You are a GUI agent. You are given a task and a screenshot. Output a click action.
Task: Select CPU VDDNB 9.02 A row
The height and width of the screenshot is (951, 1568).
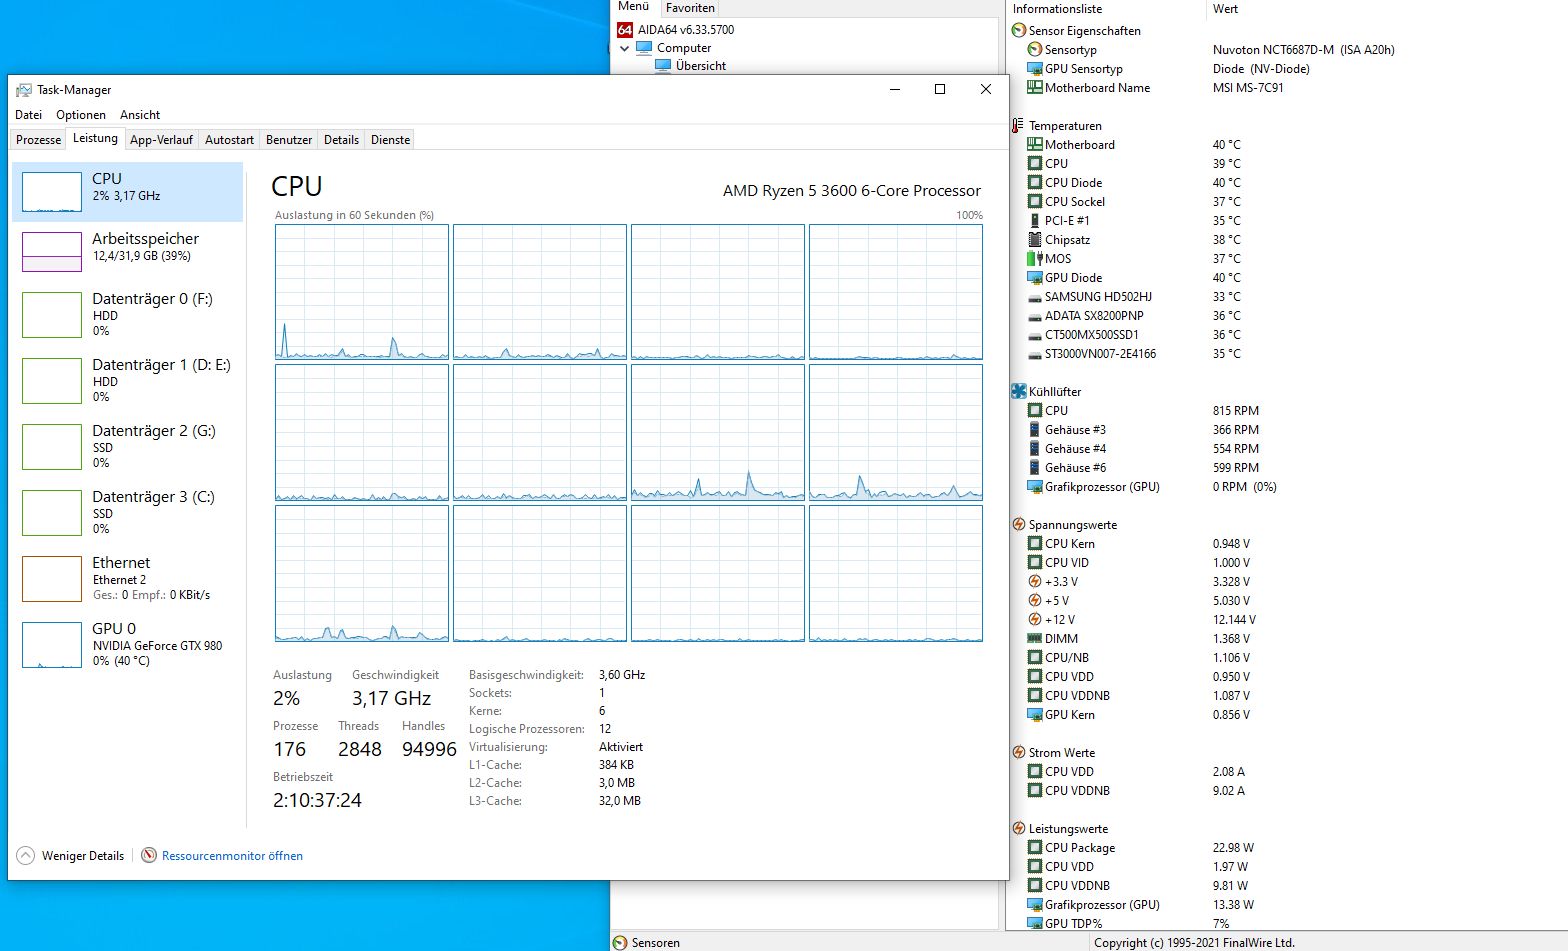pyautogui.click(x=1287, y=791)
